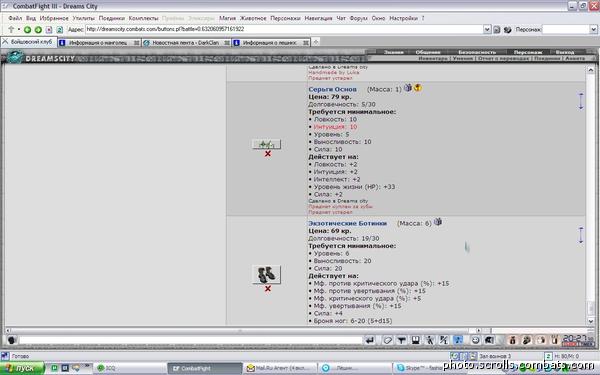
Task: Open the Комплекты menu
Action: (143, 18)
